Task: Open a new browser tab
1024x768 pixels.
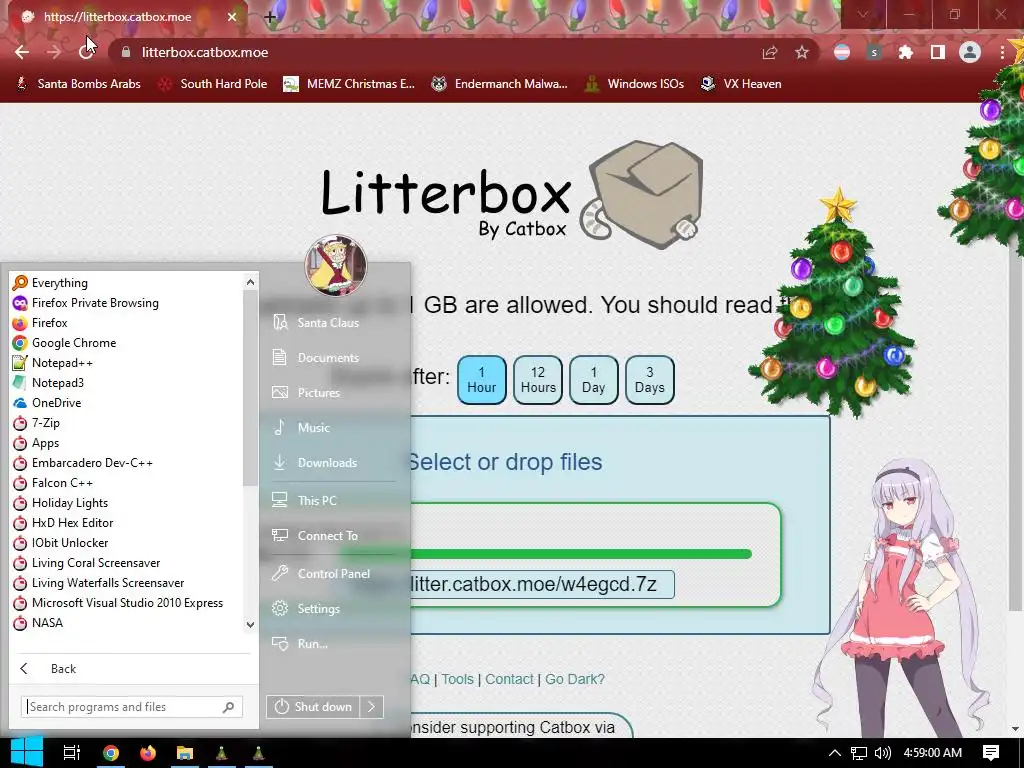Action: (x=270, y=17)
